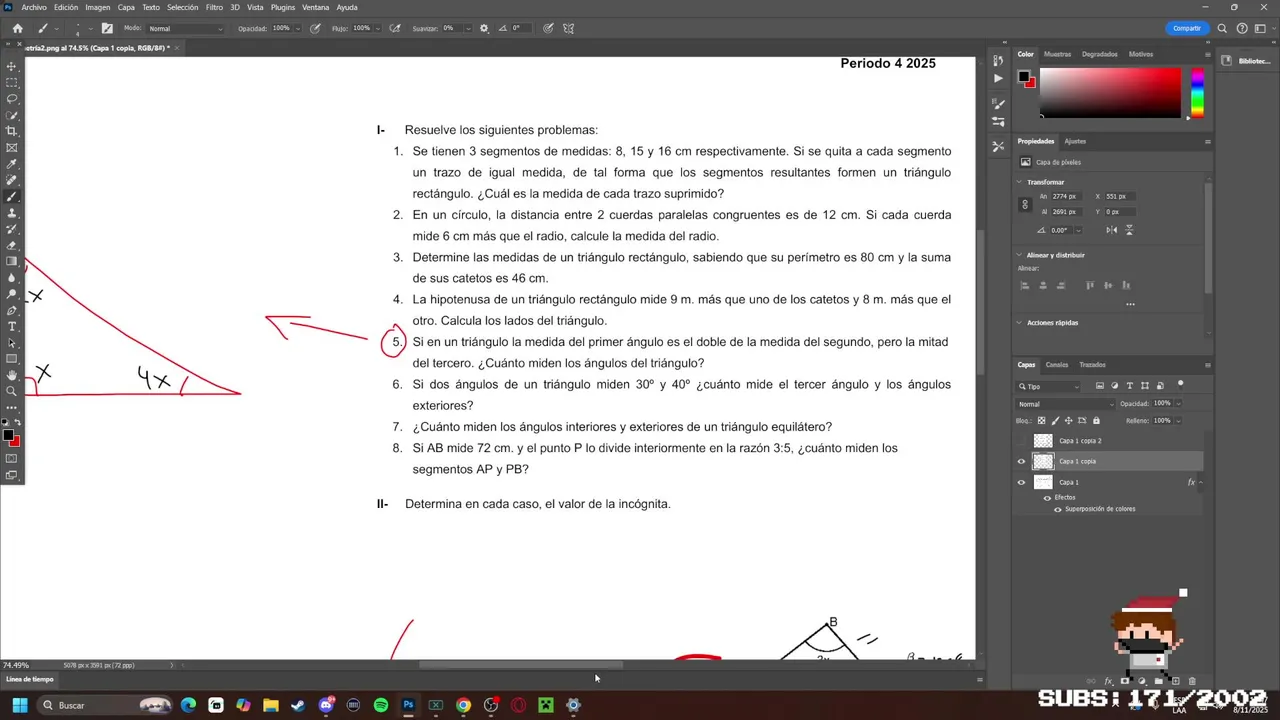Viewport: 1280px width, 720px height.
Task: Switch to the Ajustes tab
Action: 1075,141
